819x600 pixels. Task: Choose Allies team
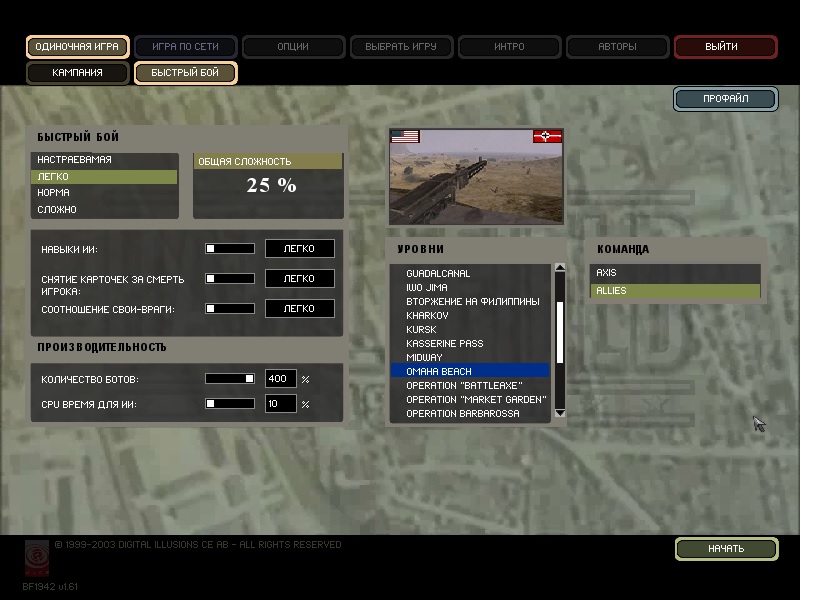(x=675, y=291)
